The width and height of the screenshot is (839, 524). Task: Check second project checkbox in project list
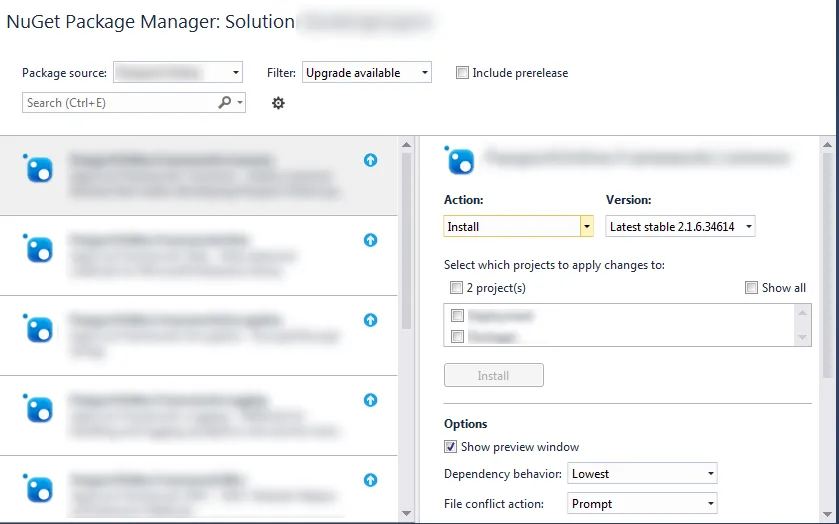pos(457,336)
